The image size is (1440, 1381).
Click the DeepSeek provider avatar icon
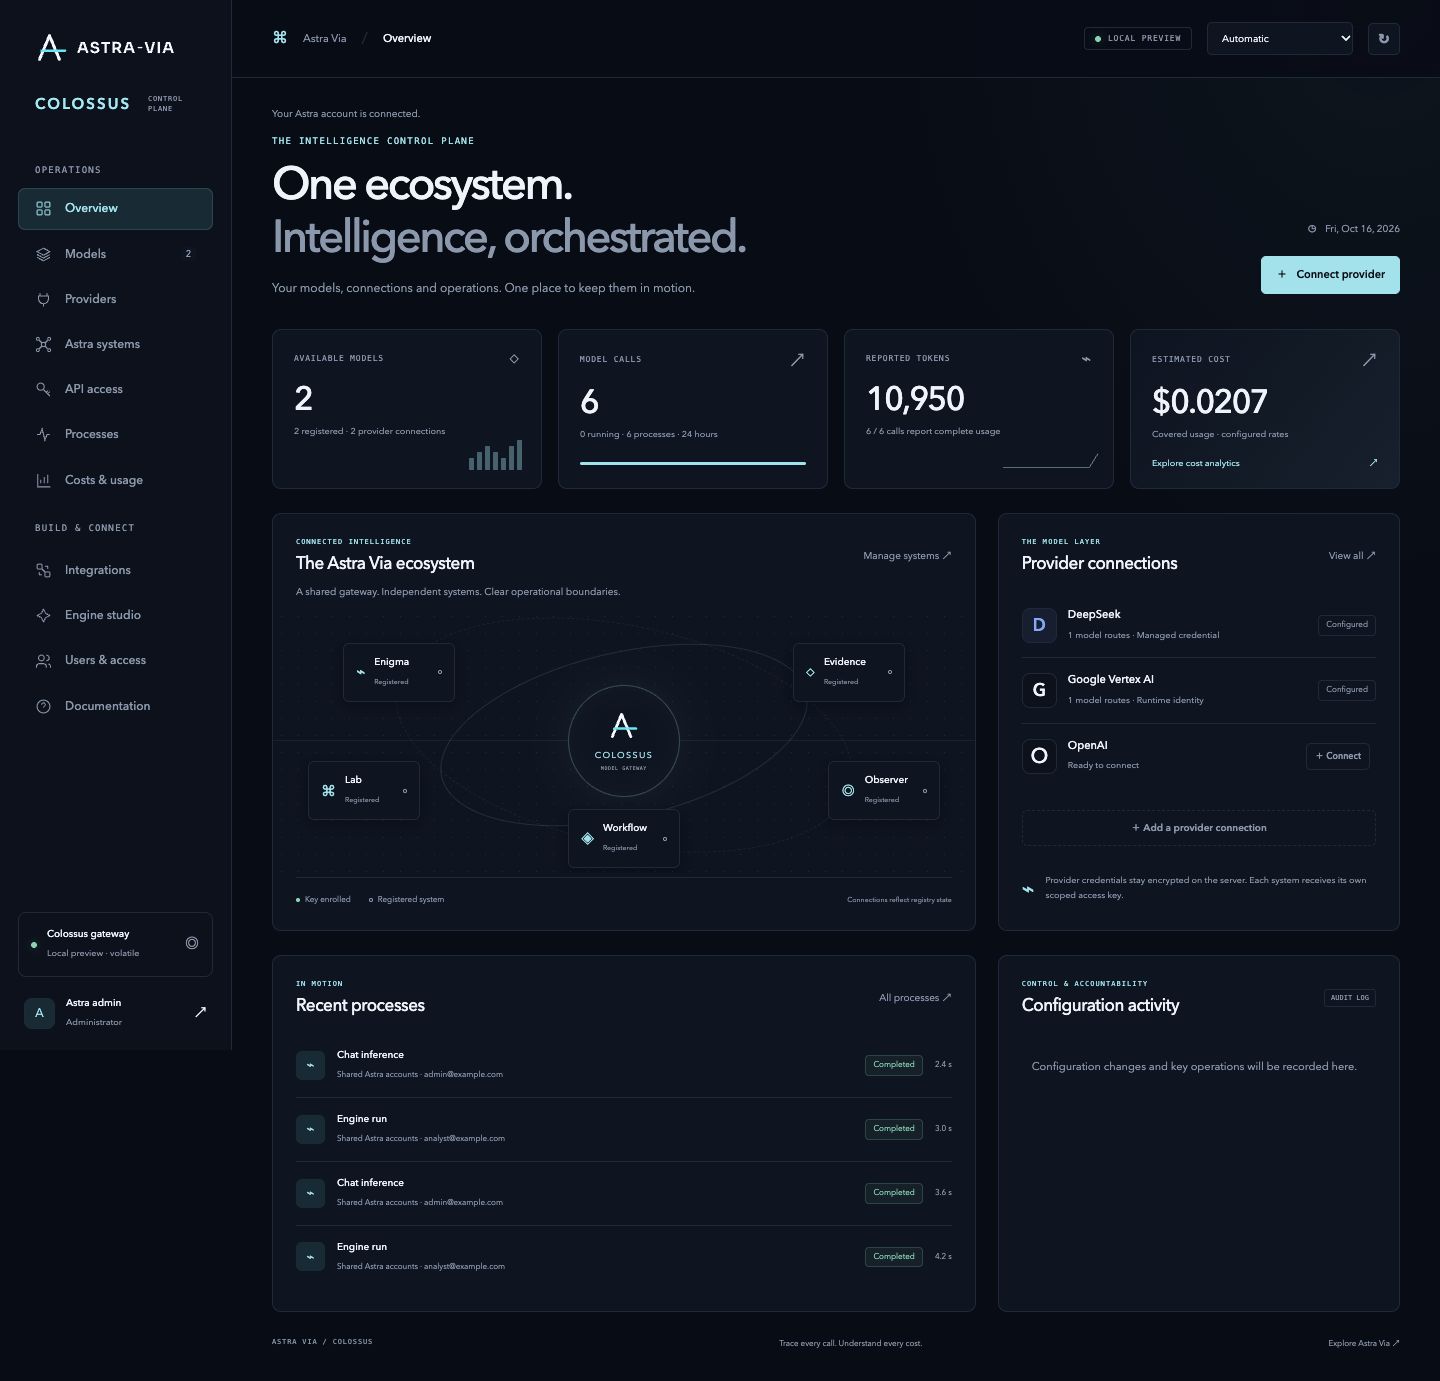(1039, 625)
